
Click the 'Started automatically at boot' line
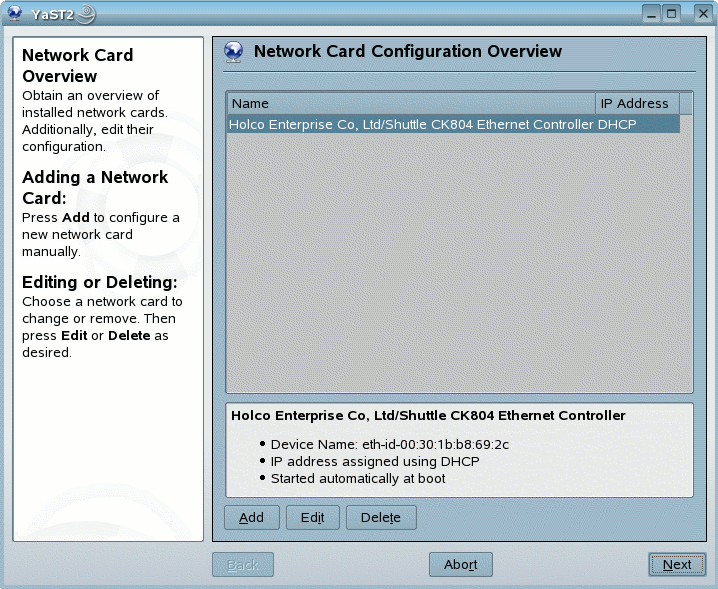[x=358, y=479]
